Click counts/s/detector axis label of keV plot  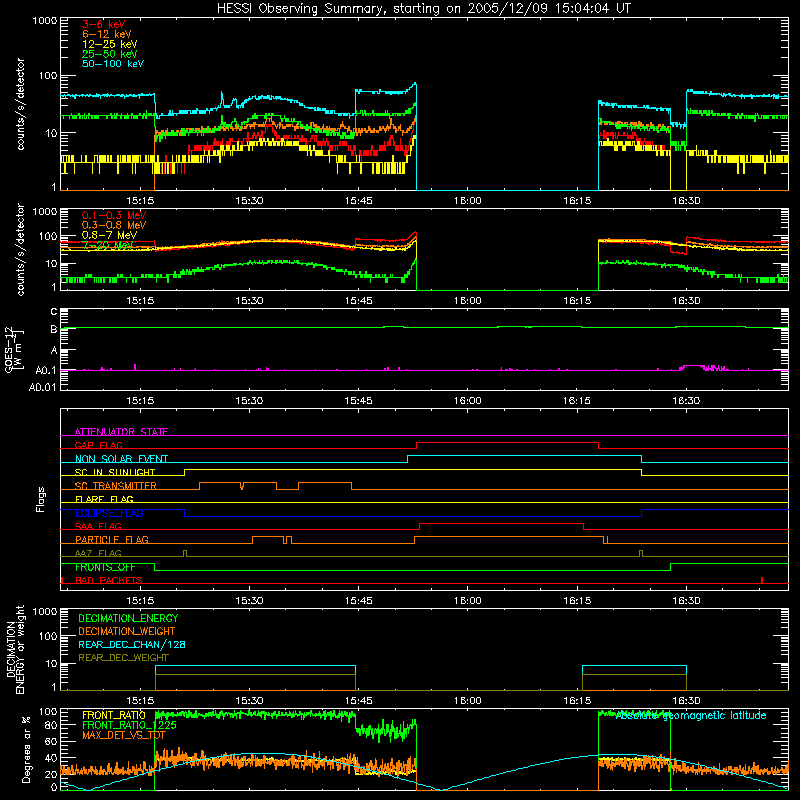point(20,104)
